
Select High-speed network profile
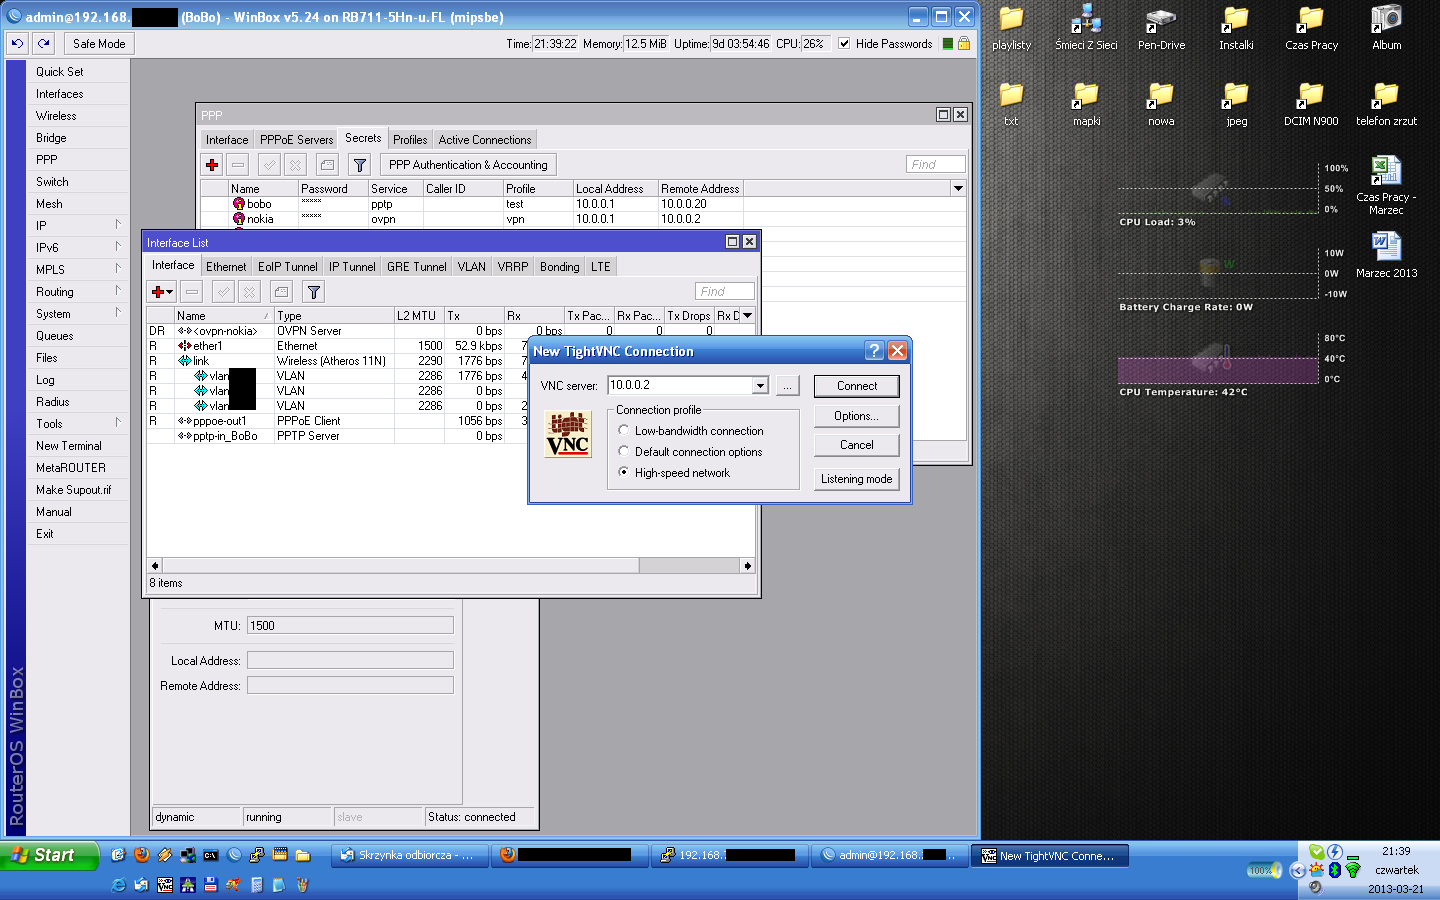[x=624, y=473]
